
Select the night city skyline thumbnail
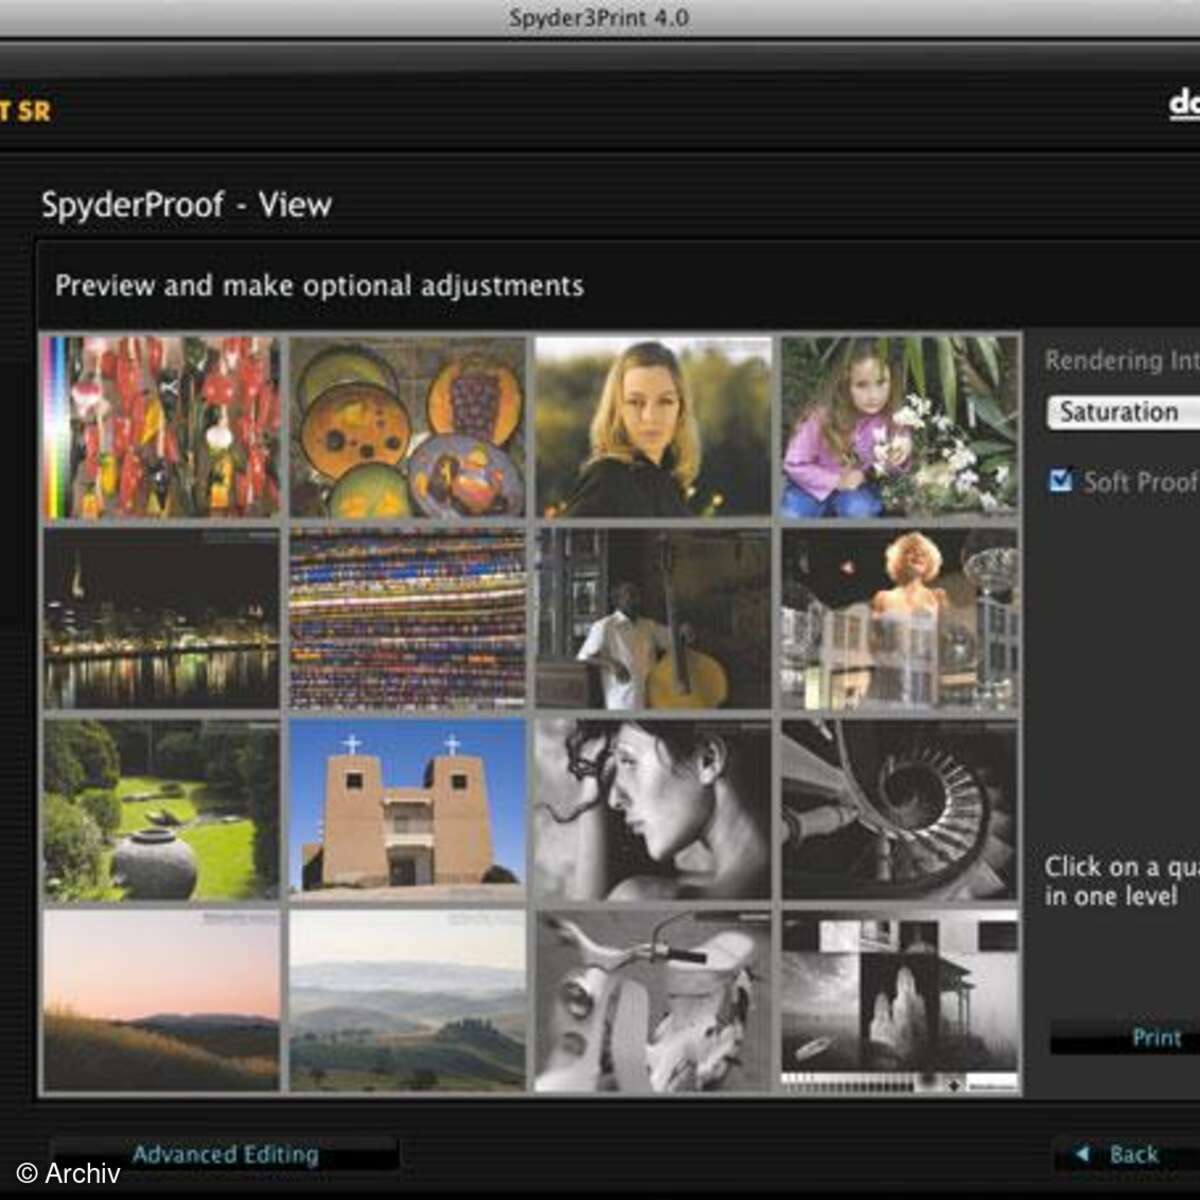(x=162, y=619)
